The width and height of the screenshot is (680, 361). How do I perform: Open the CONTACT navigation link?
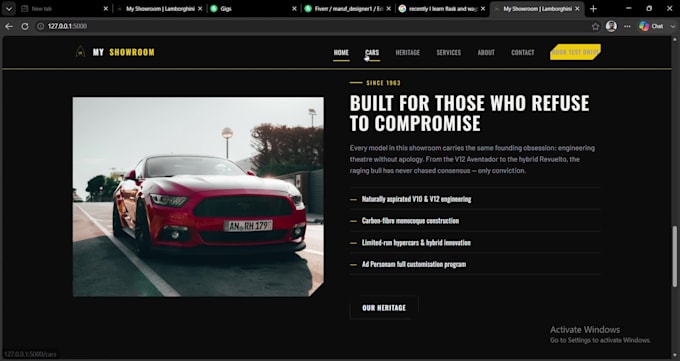click(x=523, y=53)
